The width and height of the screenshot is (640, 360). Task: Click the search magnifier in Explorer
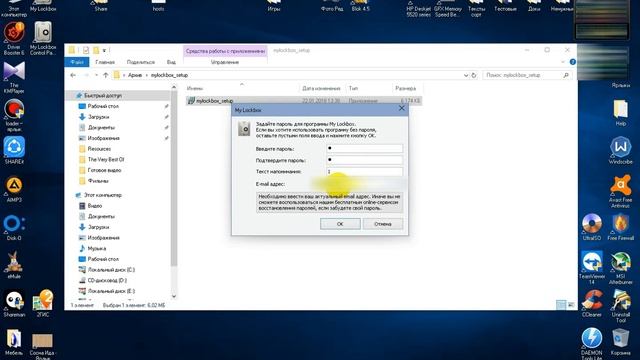click(x=566, y=76)
